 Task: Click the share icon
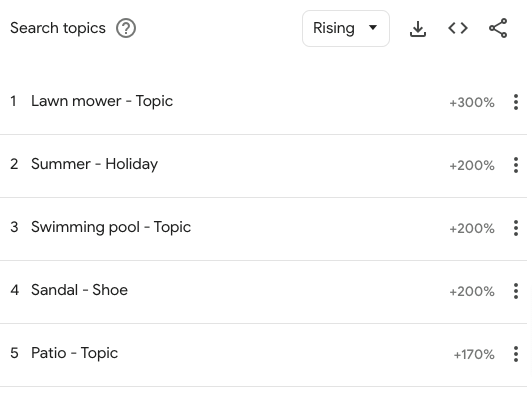coord(498,28)
